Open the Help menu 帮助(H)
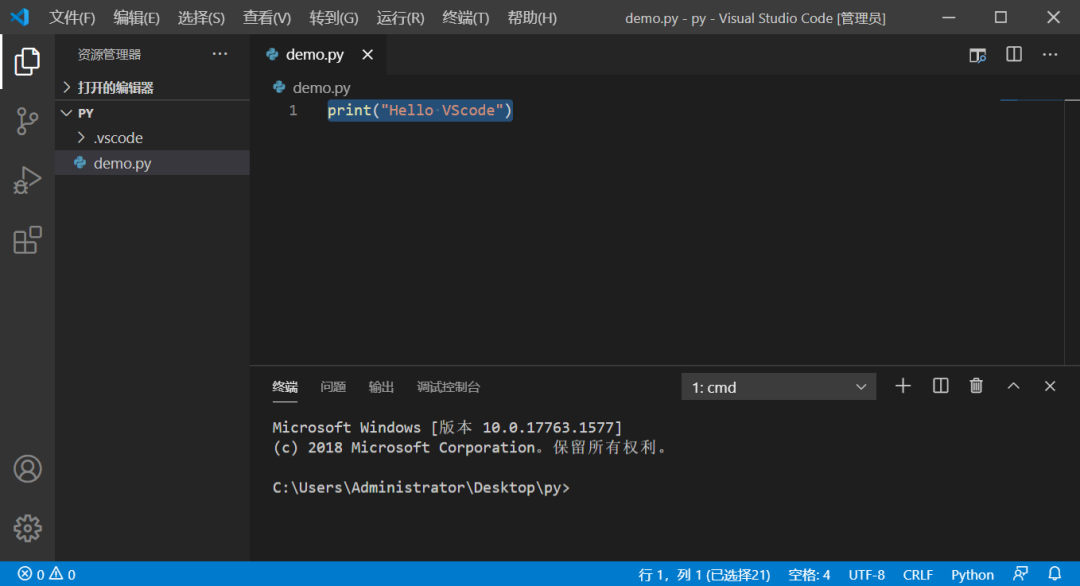 click(532, 18)
